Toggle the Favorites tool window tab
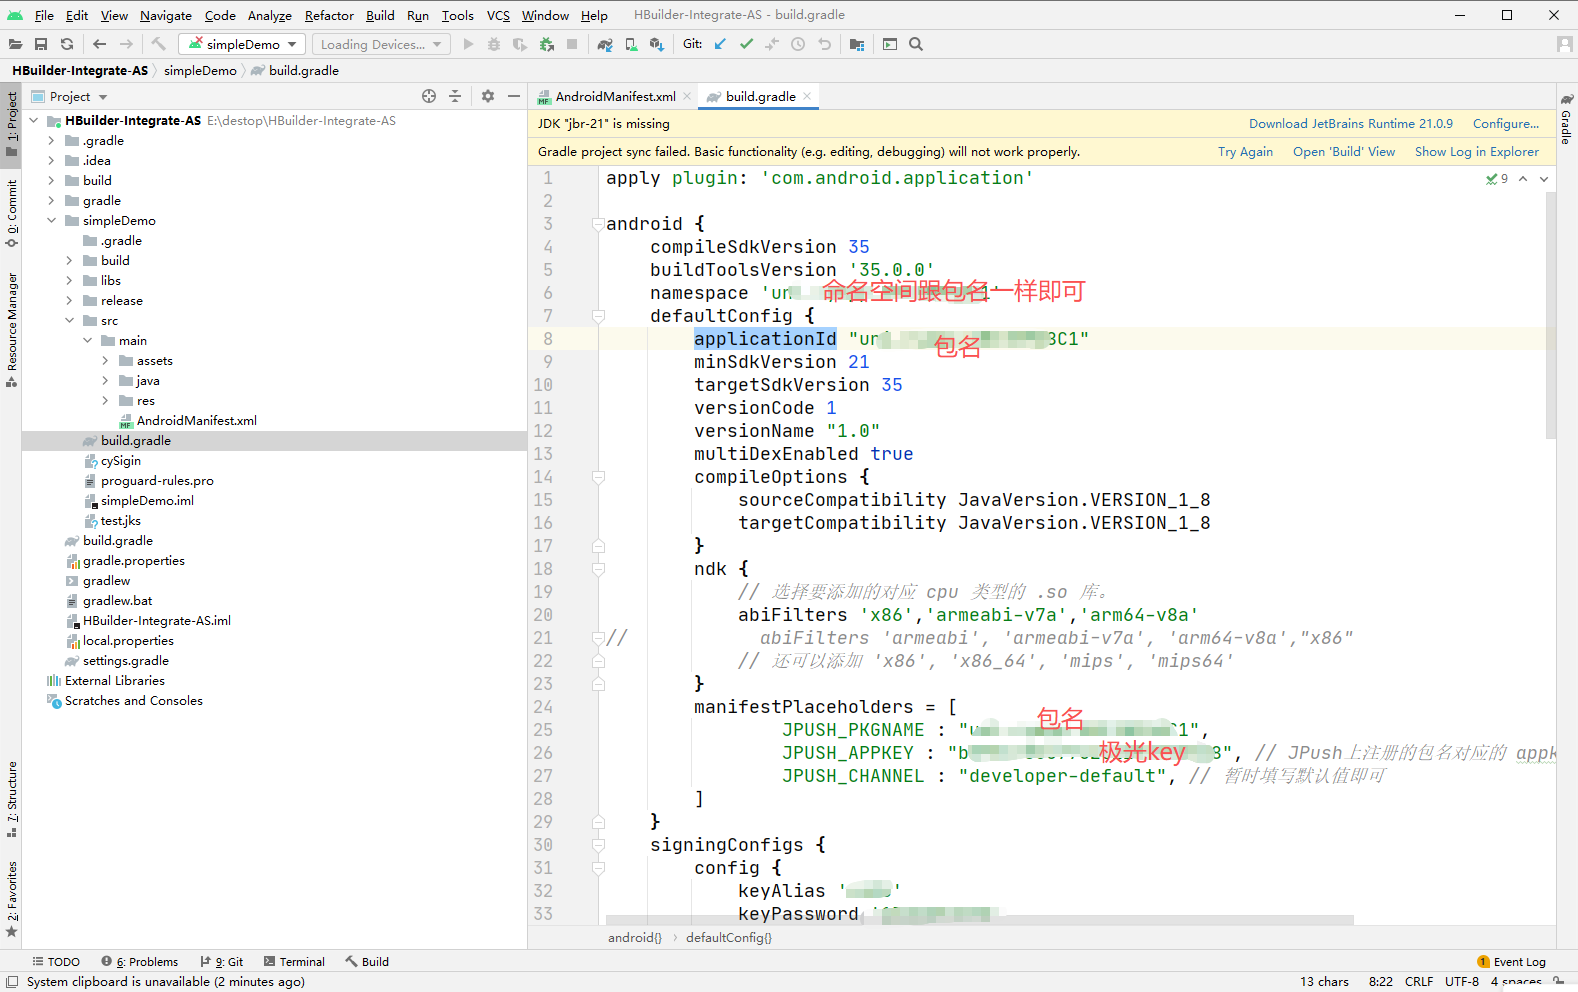The height and width of the screenshot is (992, 1578). (x=11, y=899)
